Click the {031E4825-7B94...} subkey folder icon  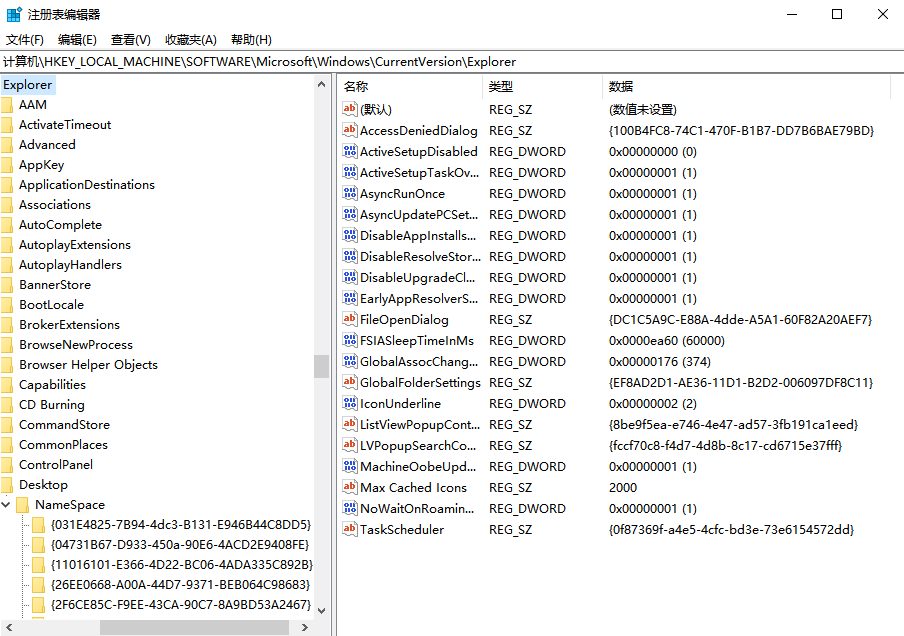click(39, 525)
